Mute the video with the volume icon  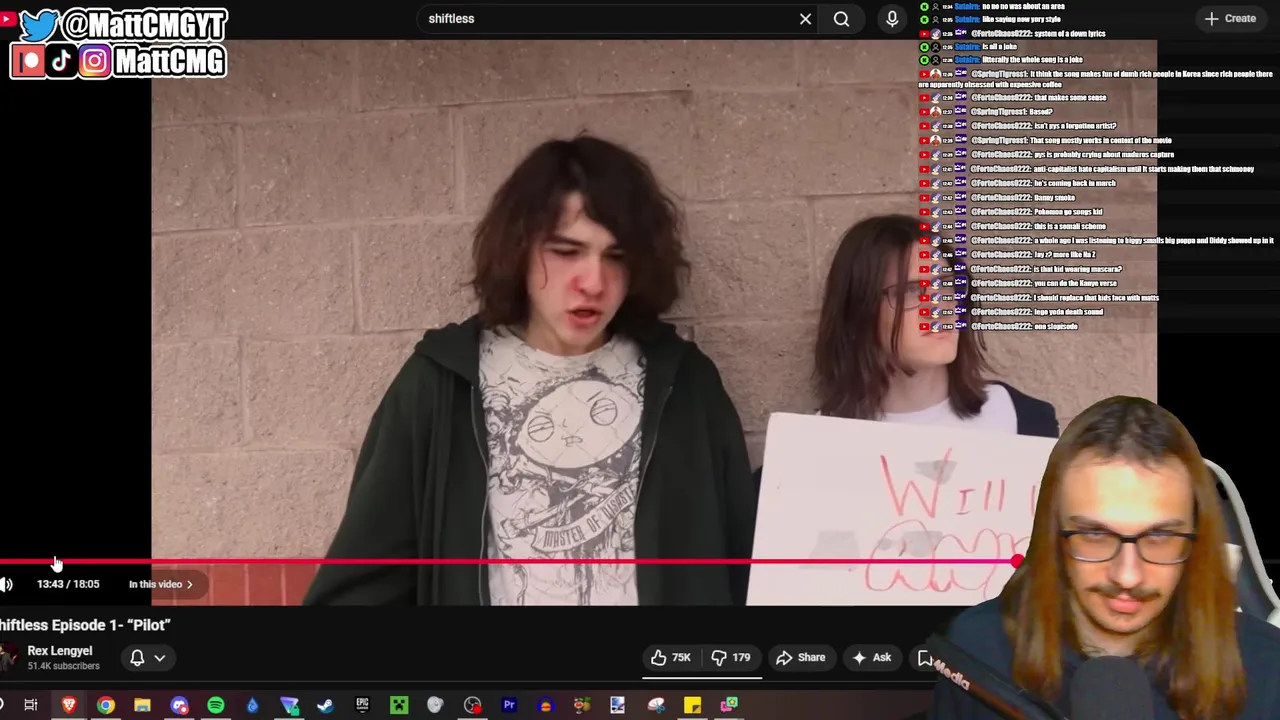point(6,584)
